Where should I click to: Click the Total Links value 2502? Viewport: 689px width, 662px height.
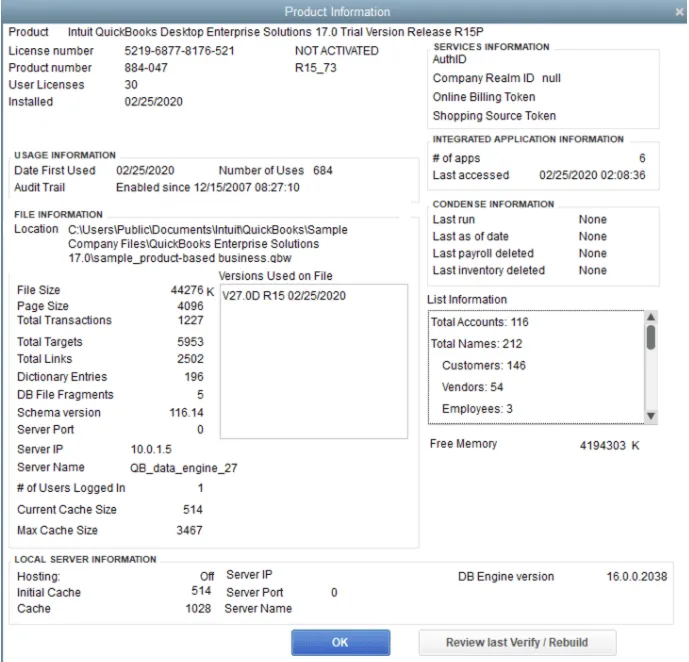pos(190,359)
